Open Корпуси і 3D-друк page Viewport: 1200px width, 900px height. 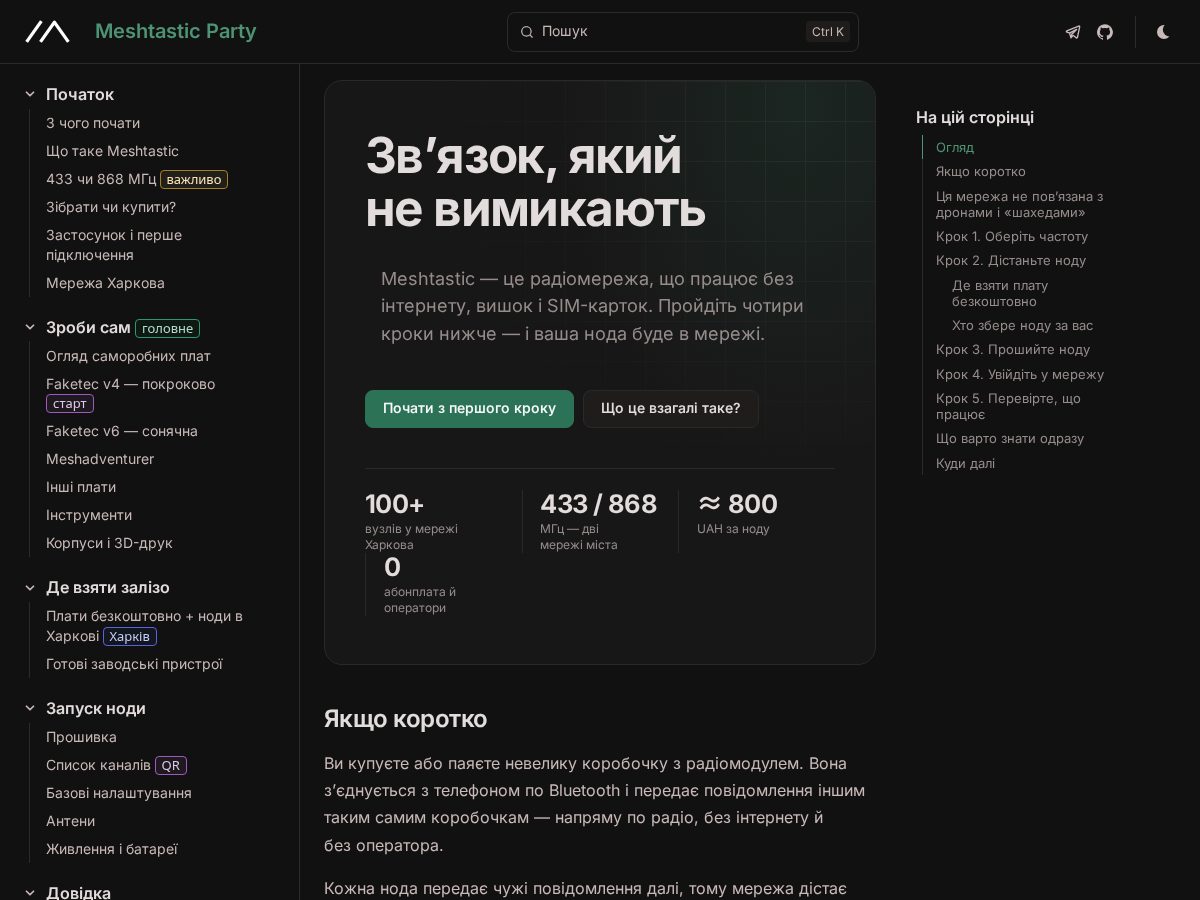109,543
